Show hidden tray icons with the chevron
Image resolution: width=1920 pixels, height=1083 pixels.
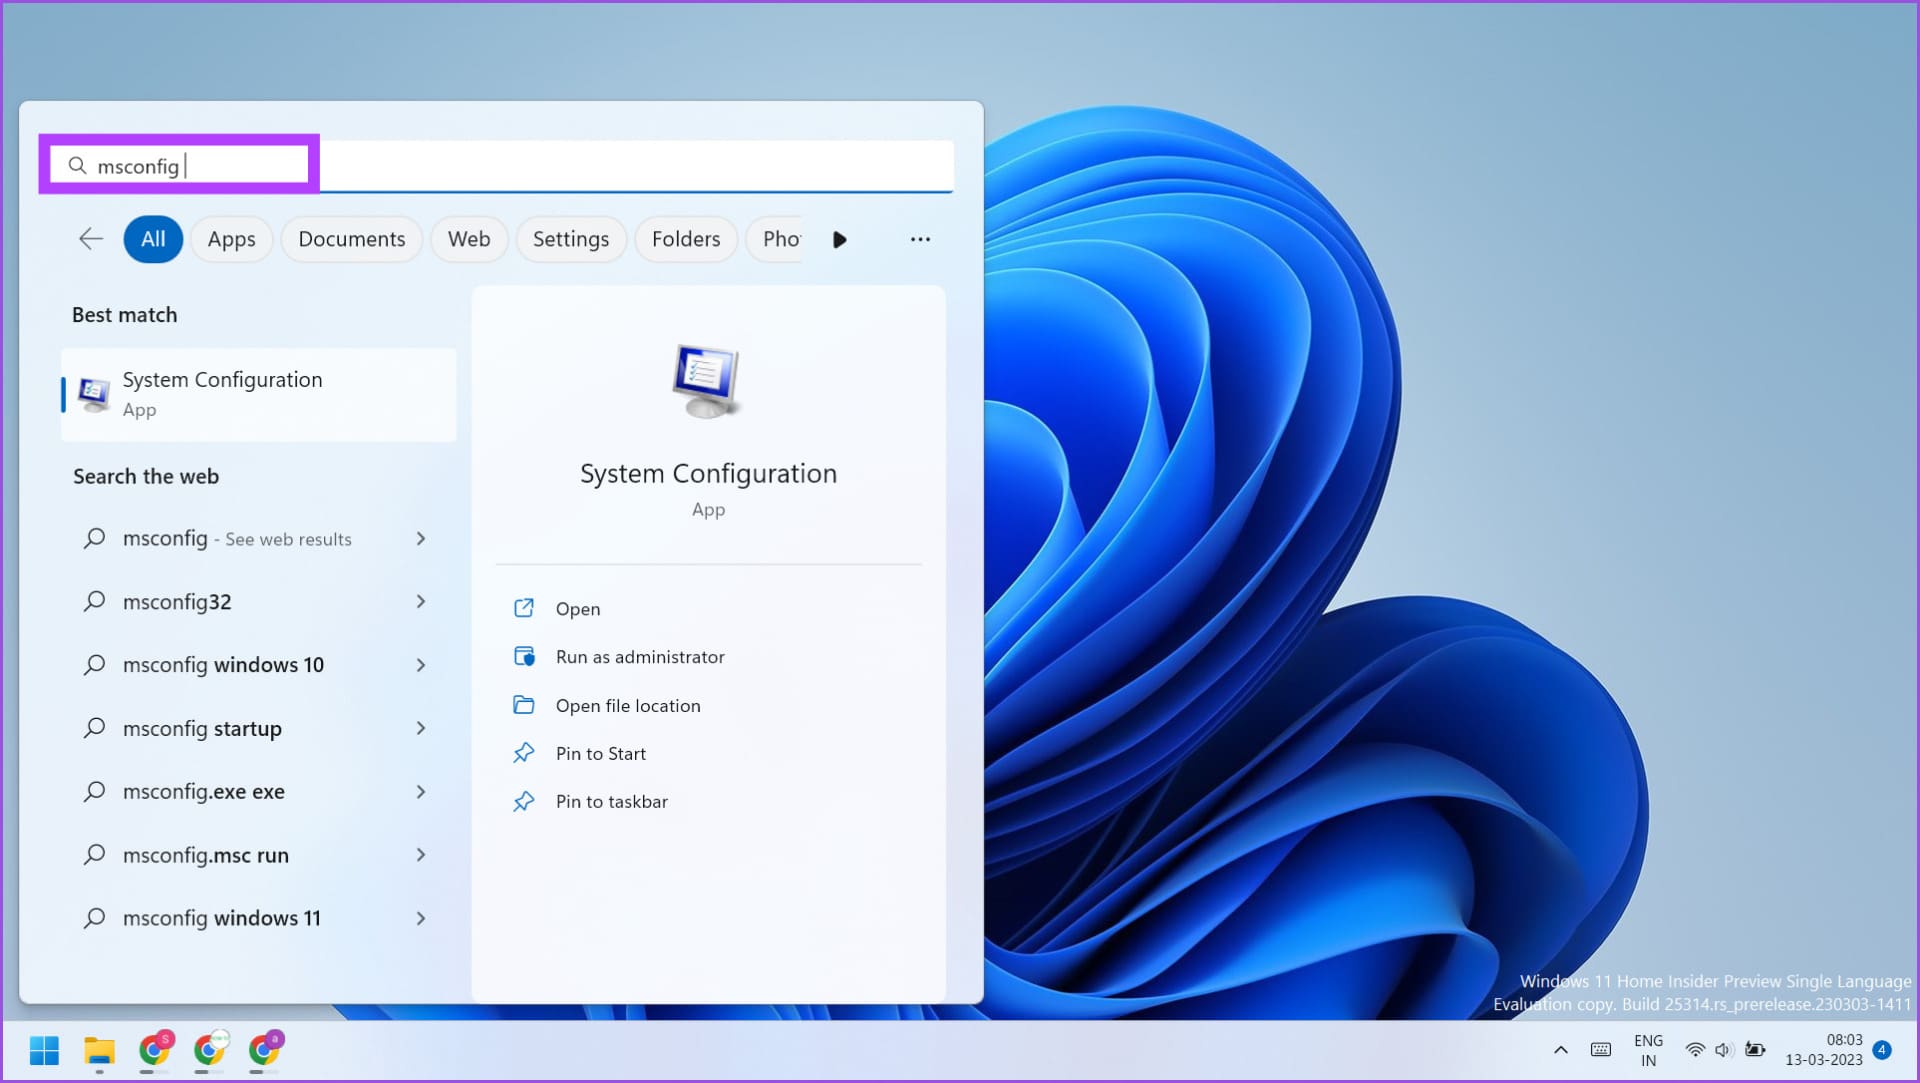point(1560,1051)
